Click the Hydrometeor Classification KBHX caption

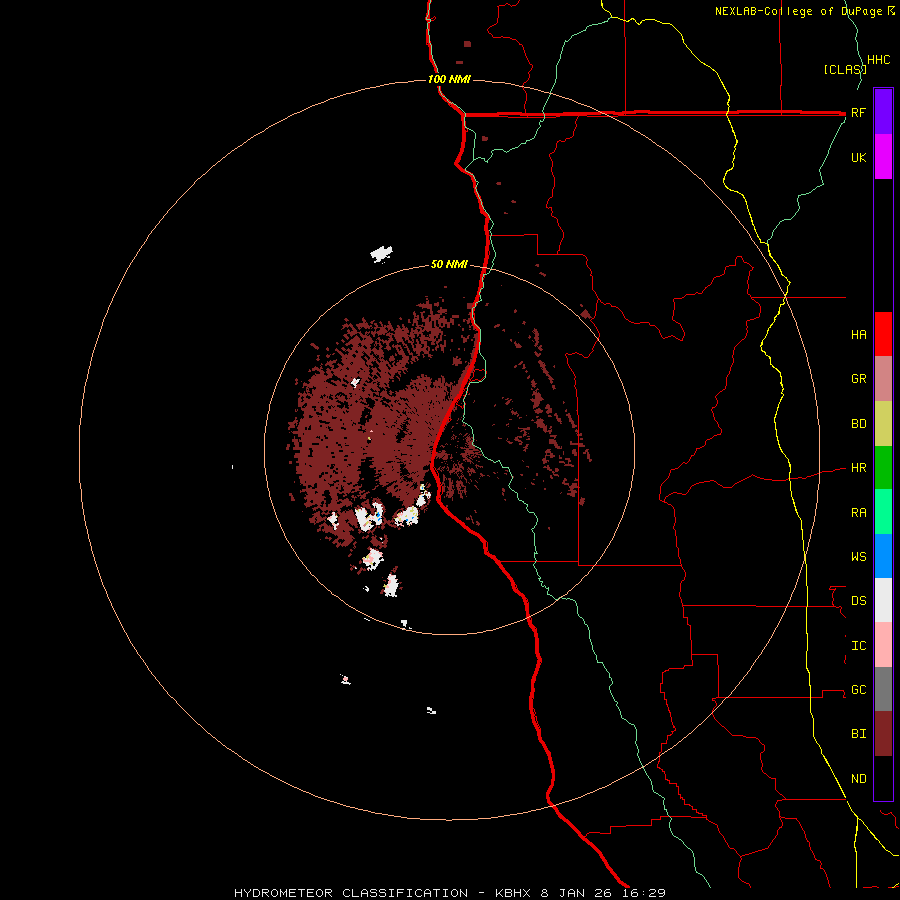[449, 893]
